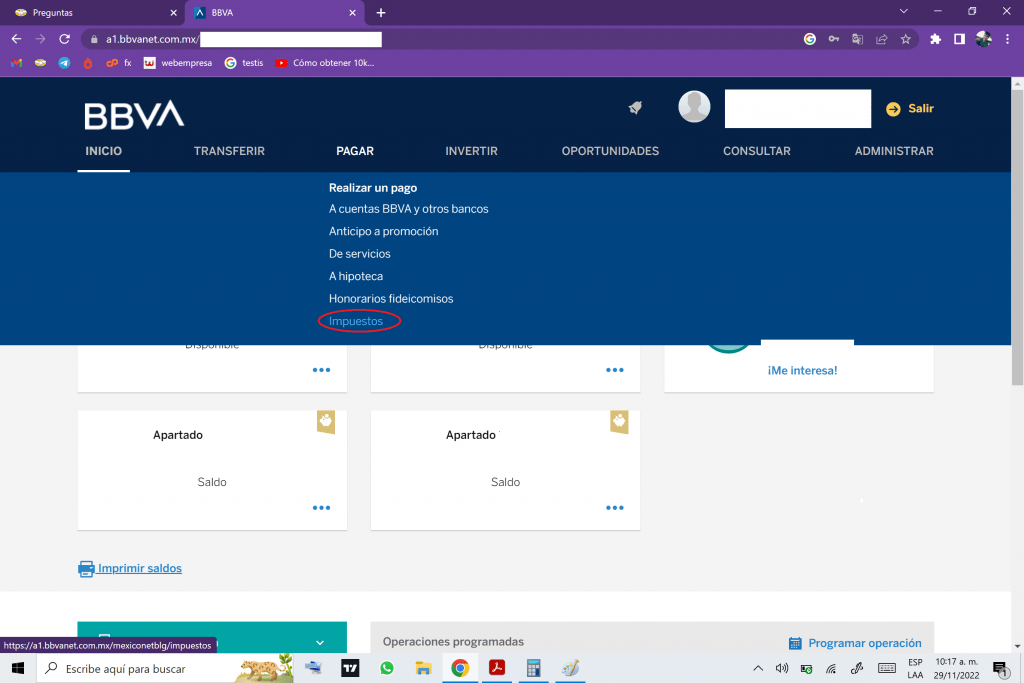Click the calendar icon next to Programar operación
The height and width of the screenshot is (683, 1024).
coord(795,643)
